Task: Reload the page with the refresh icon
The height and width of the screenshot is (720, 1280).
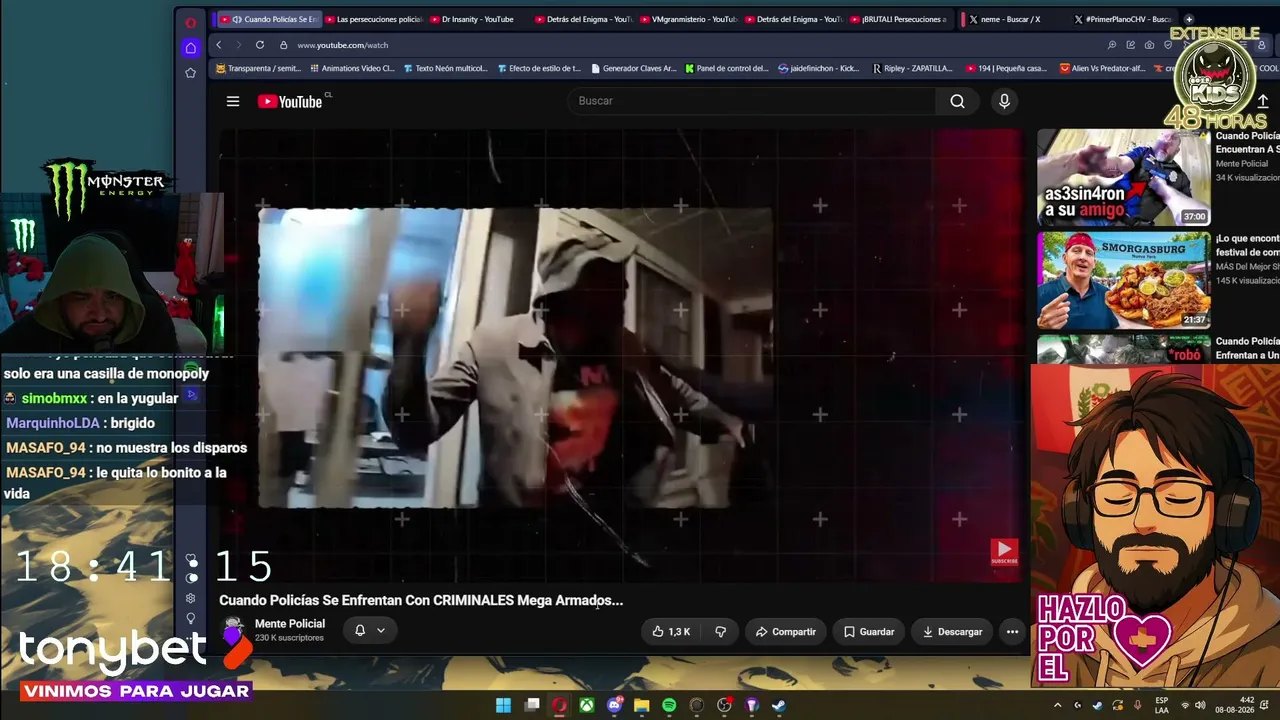Action: click(x=260, y=45)
